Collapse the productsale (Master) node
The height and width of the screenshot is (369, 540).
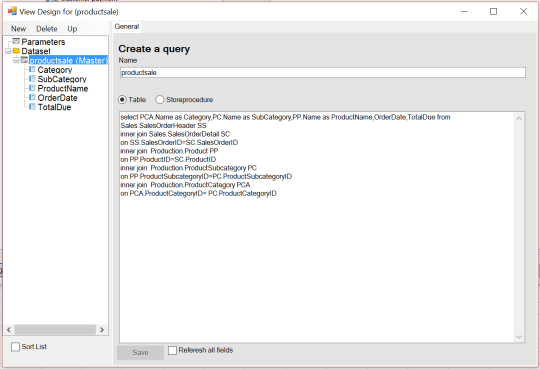(16, 60)
